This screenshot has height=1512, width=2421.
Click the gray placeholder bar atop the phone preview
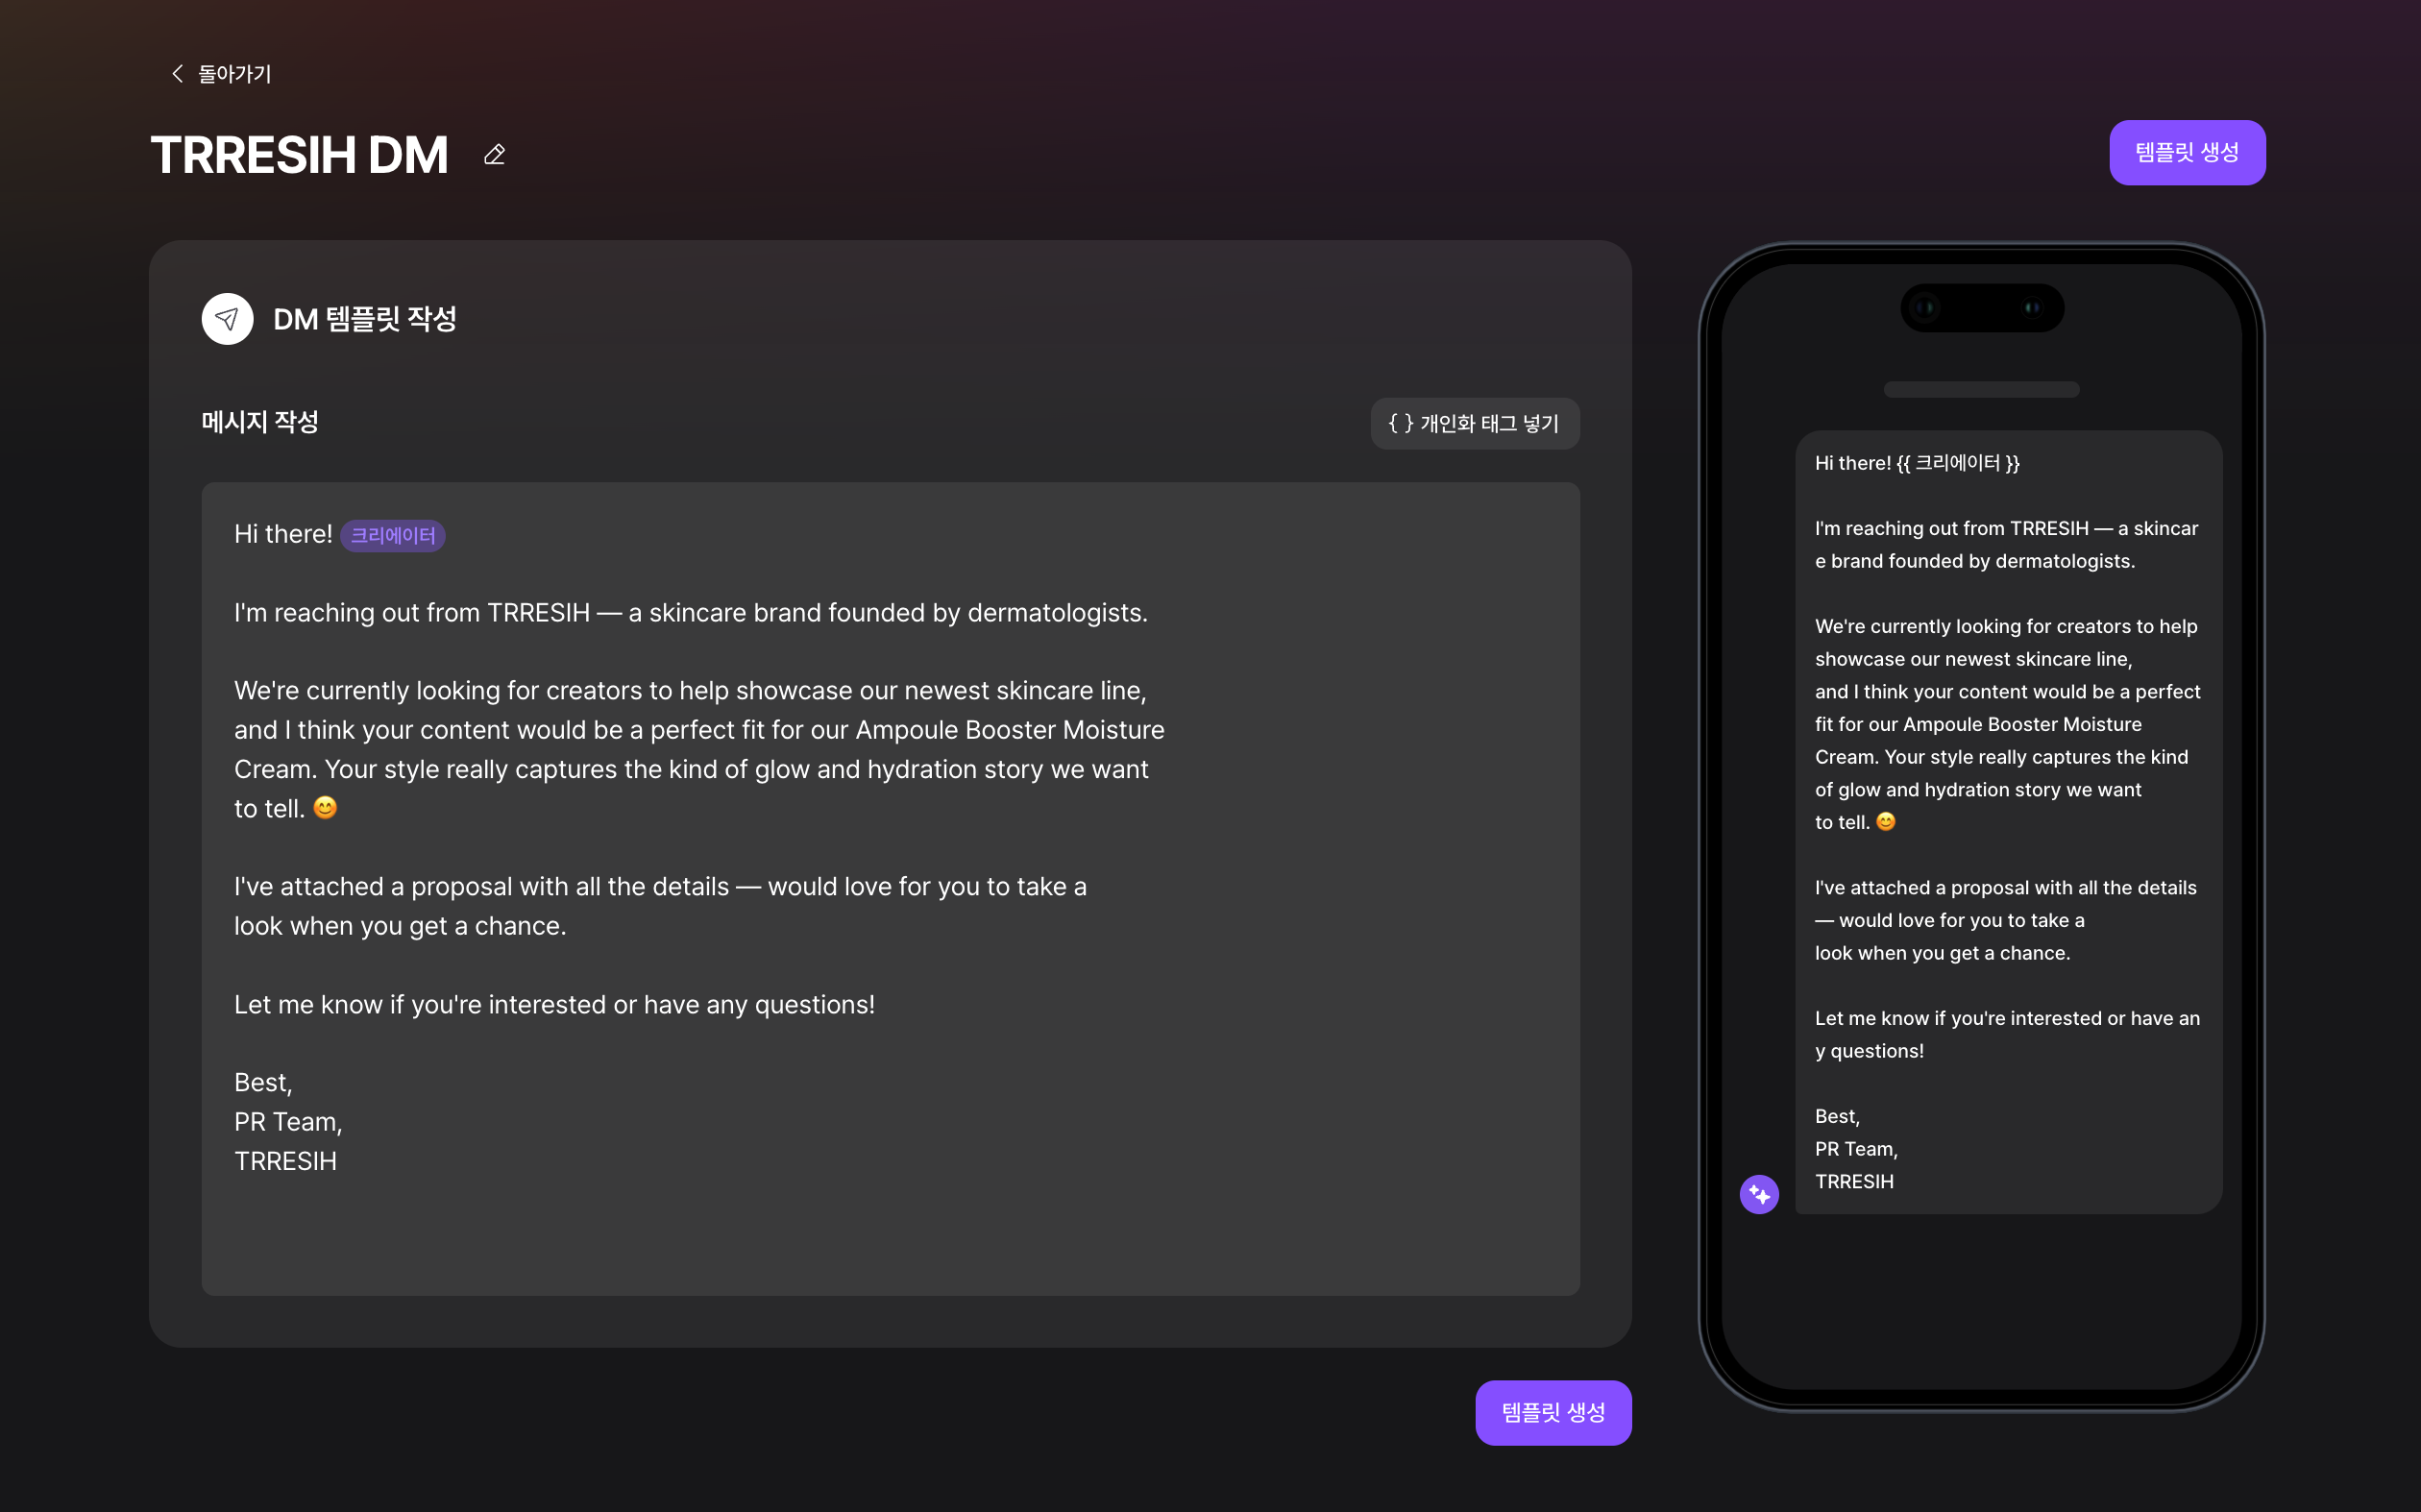coord(1981,389)
